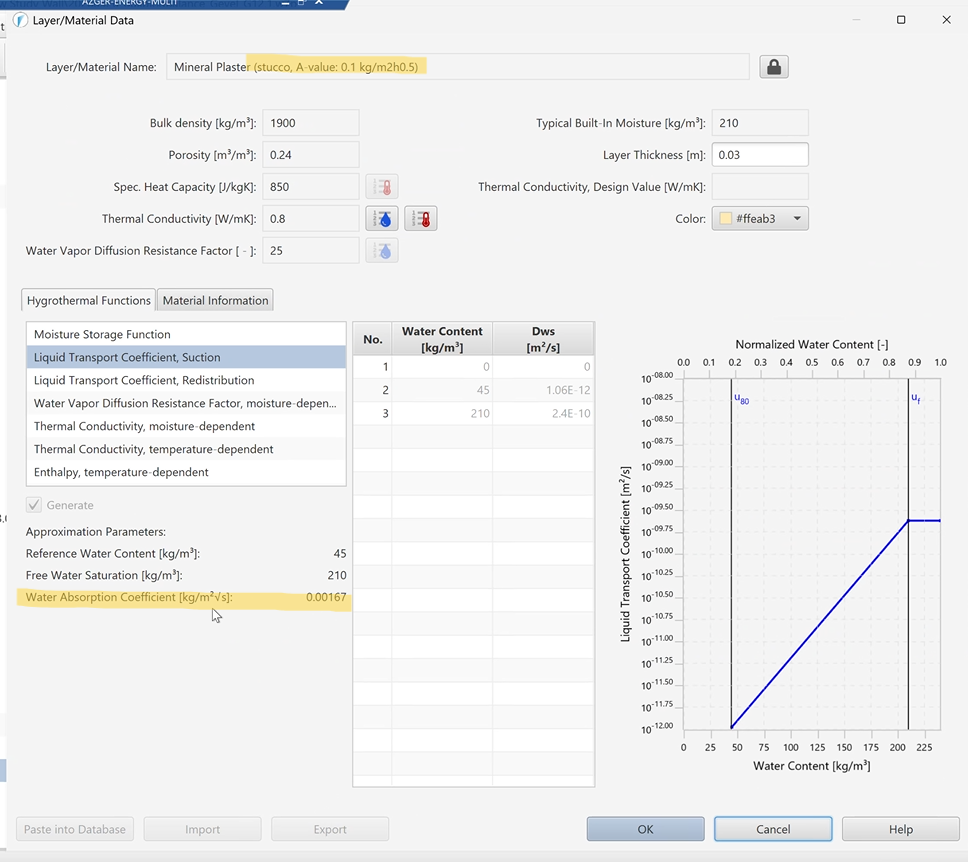This screenshot has height=862, width=968.
Task: Select Moisture Storage Function in list
Action: pyautogui.click(x=102, y=335)
